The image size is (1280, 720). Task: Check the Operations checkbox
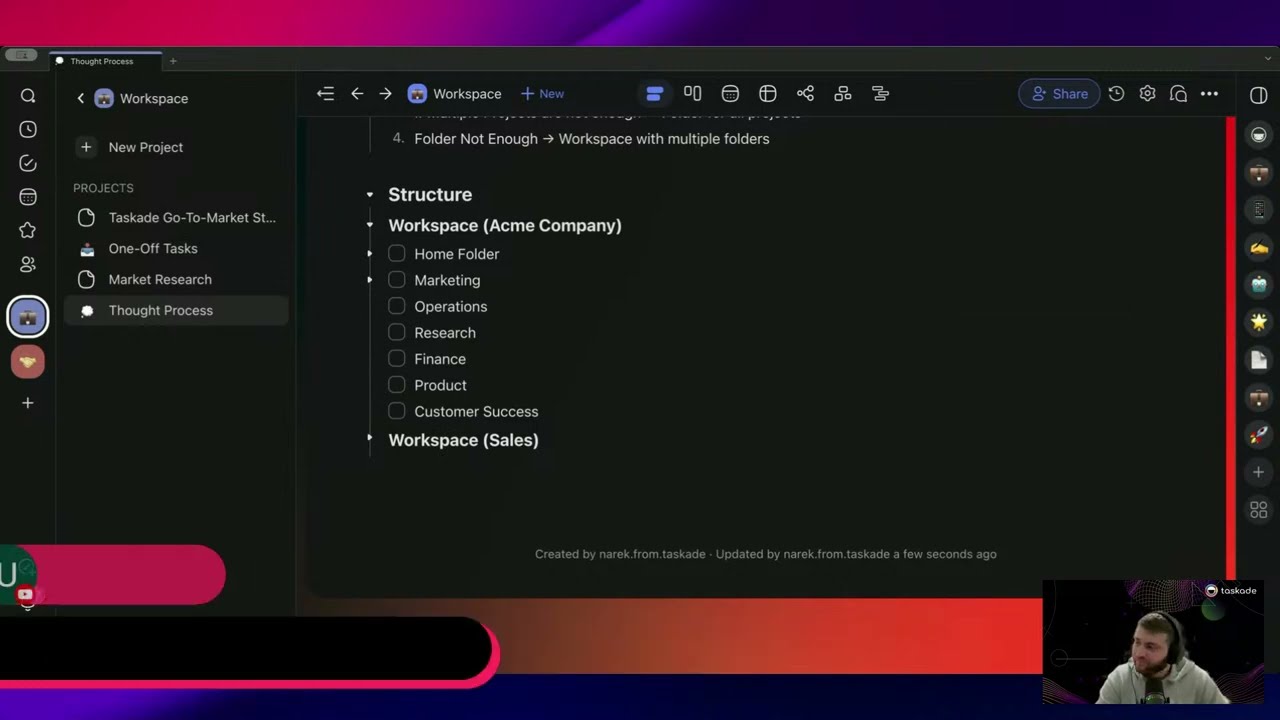[x=397, y=306]
